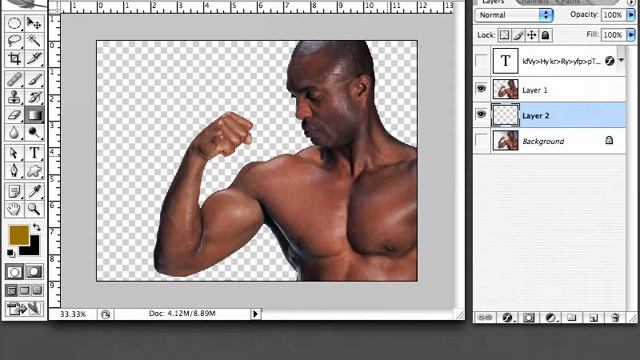The width and height of the screenshot is (640, 360).
Task: Toggle Lock transparent pixels
Action: click(x=504, y=35)
